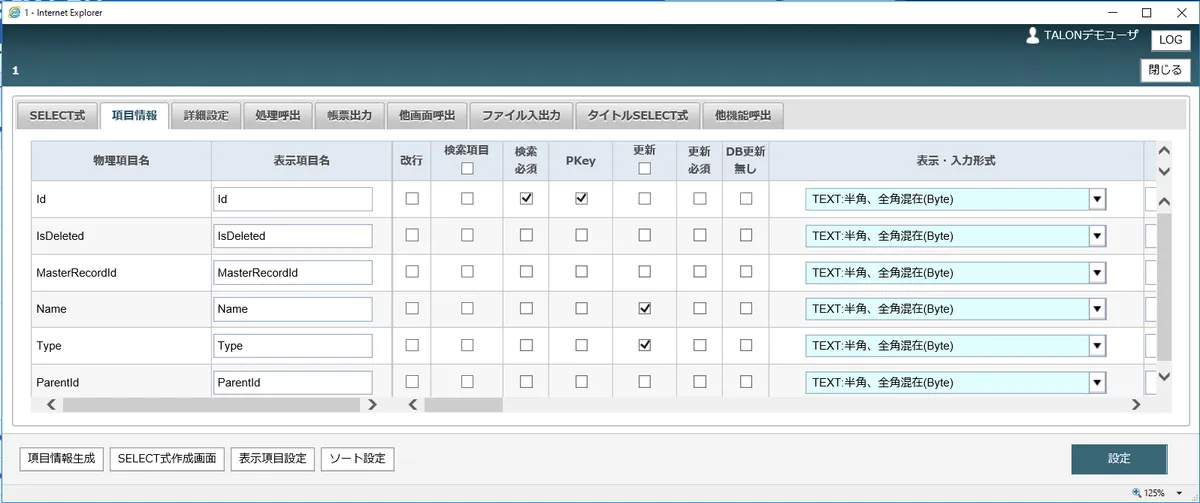Click left arrow of left horizontal scrollbar
Image resolution: width=1200 pixels, height=503 pixels.
point(50,405)
